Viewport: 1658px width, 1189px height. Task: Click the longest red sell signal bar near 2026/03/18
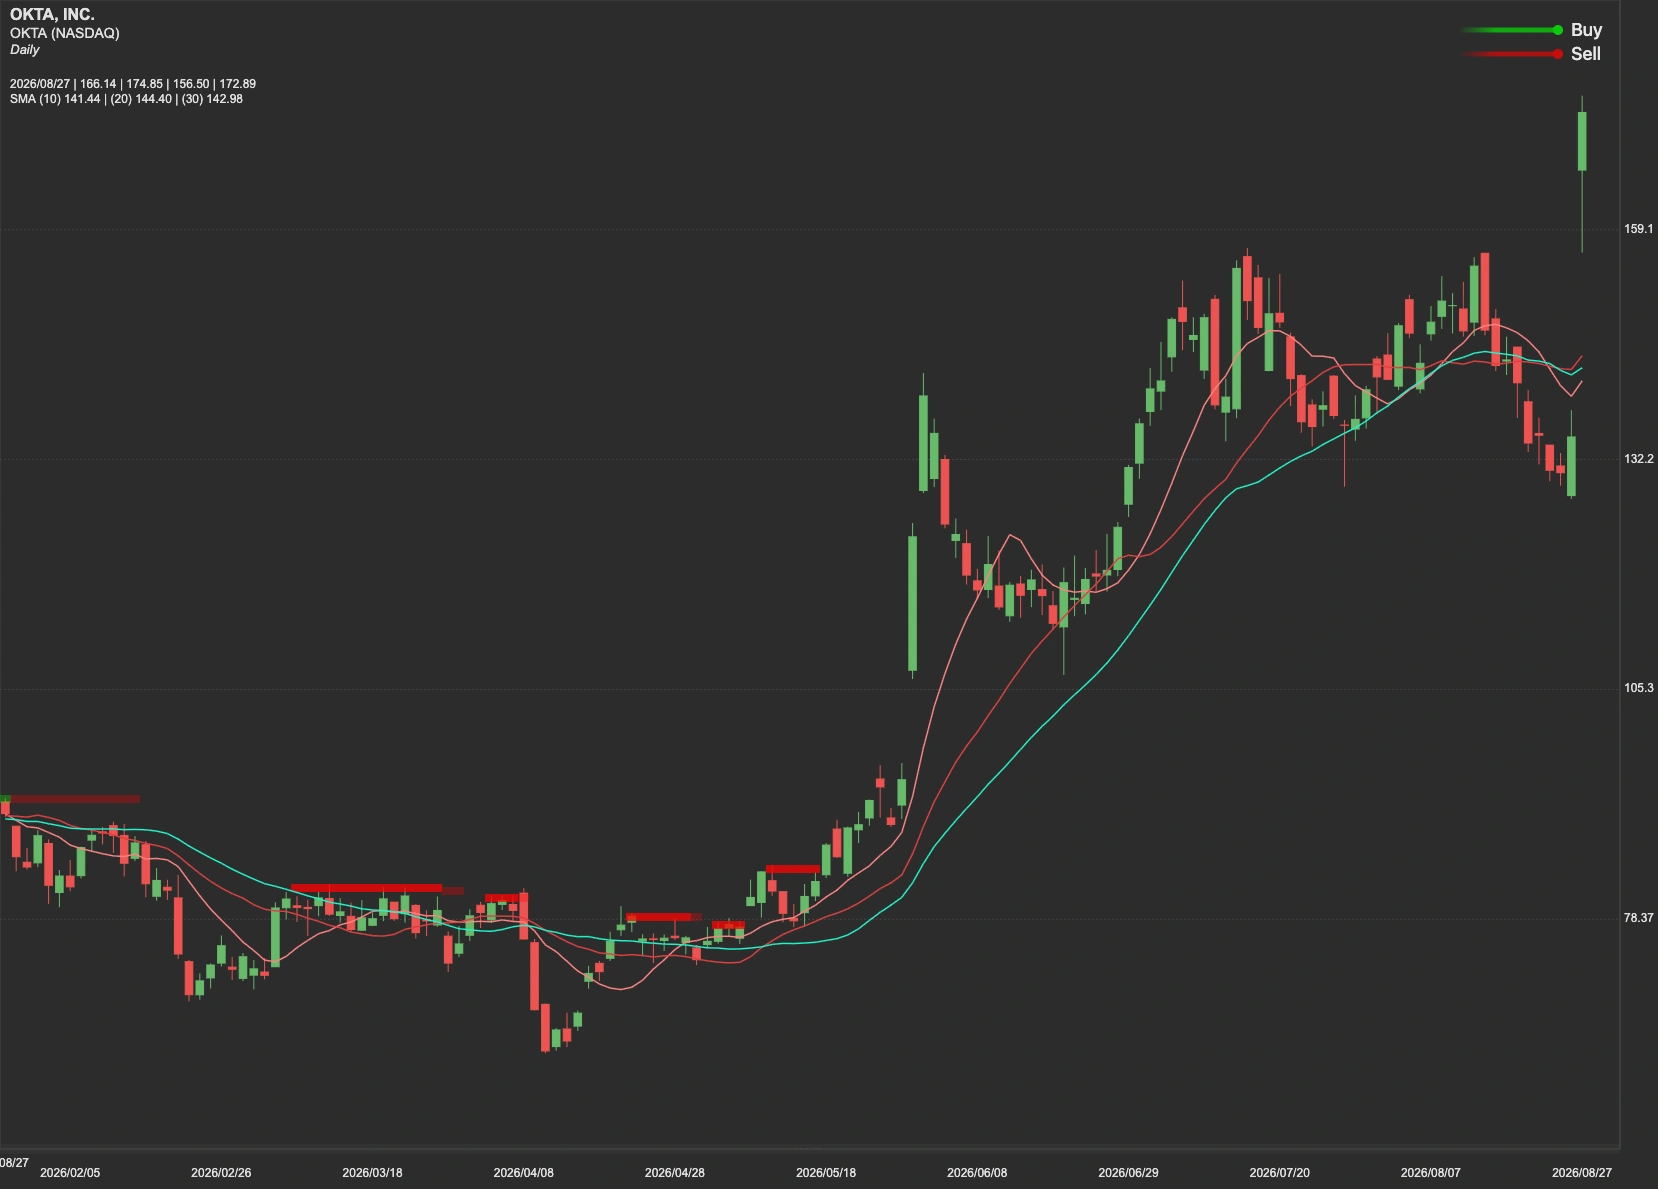[x=367, y=888]
